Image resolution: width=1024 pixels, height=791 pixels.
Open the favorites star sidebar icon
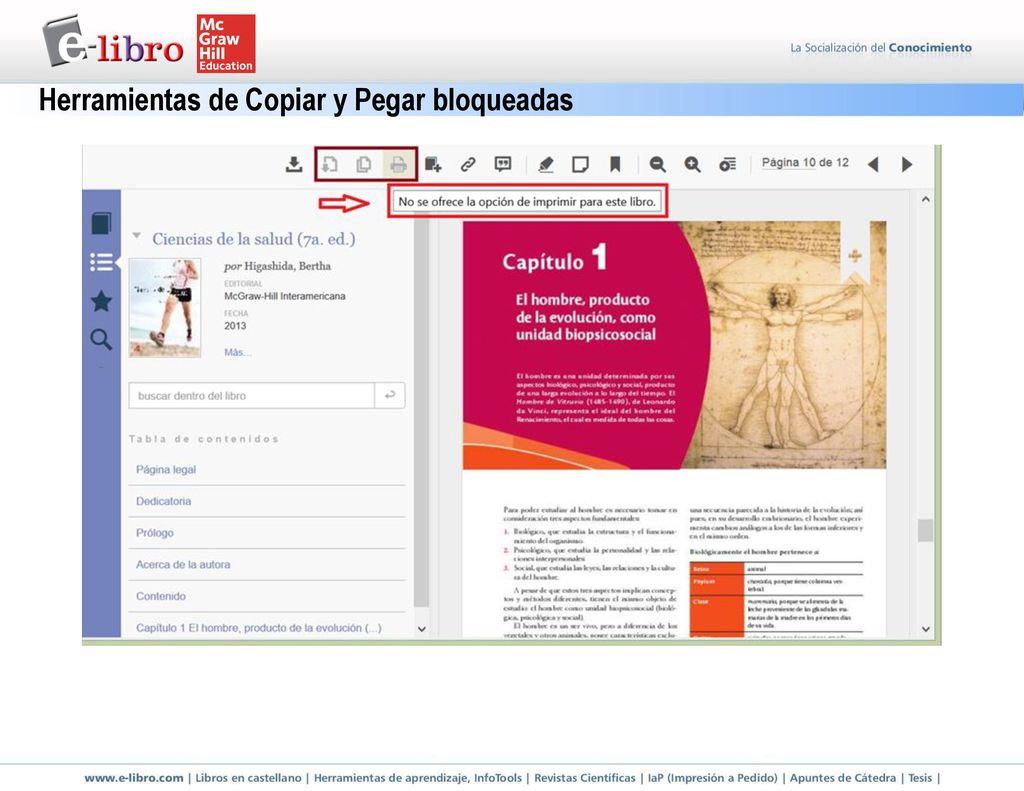(x=101, y=301)
